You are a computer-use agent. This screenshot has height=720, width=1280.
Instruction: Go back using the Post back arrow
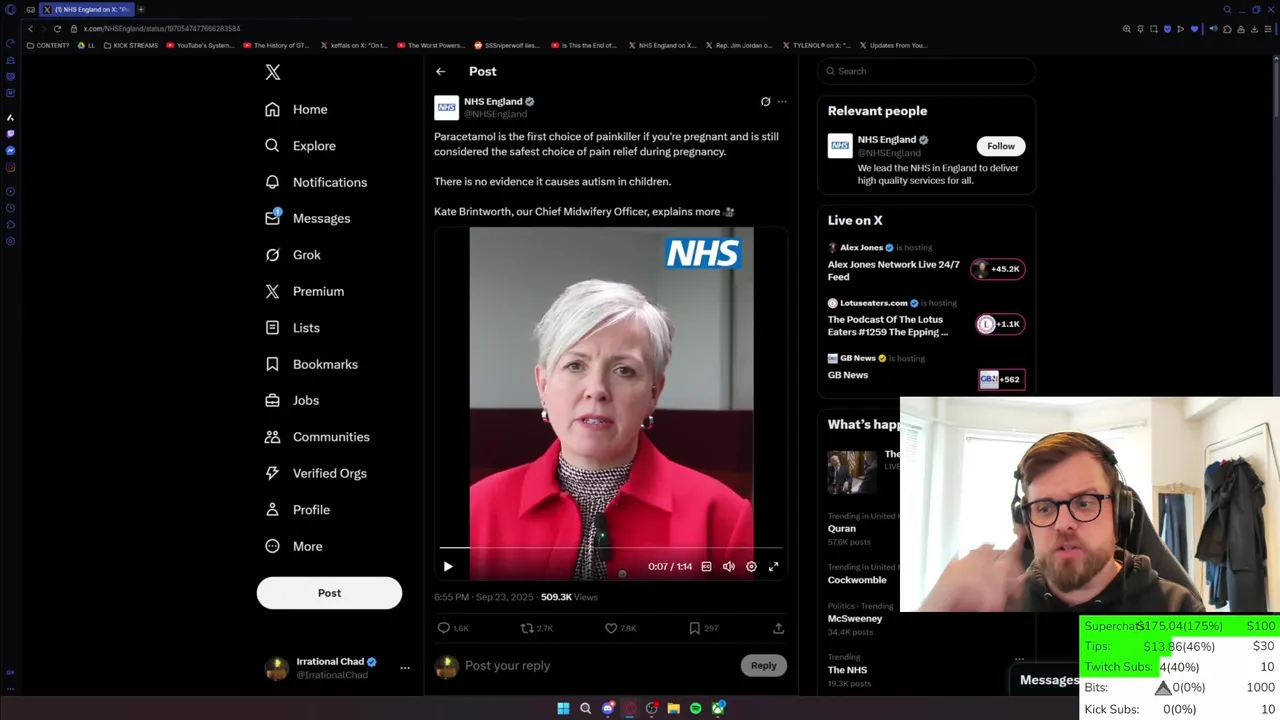click(x=440, y=71)
